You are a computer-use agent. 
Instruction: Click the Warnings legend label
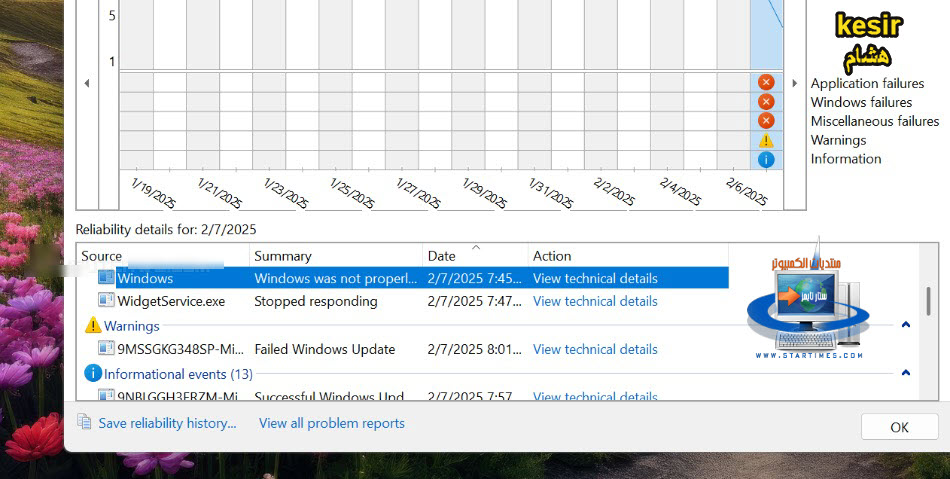839,140
